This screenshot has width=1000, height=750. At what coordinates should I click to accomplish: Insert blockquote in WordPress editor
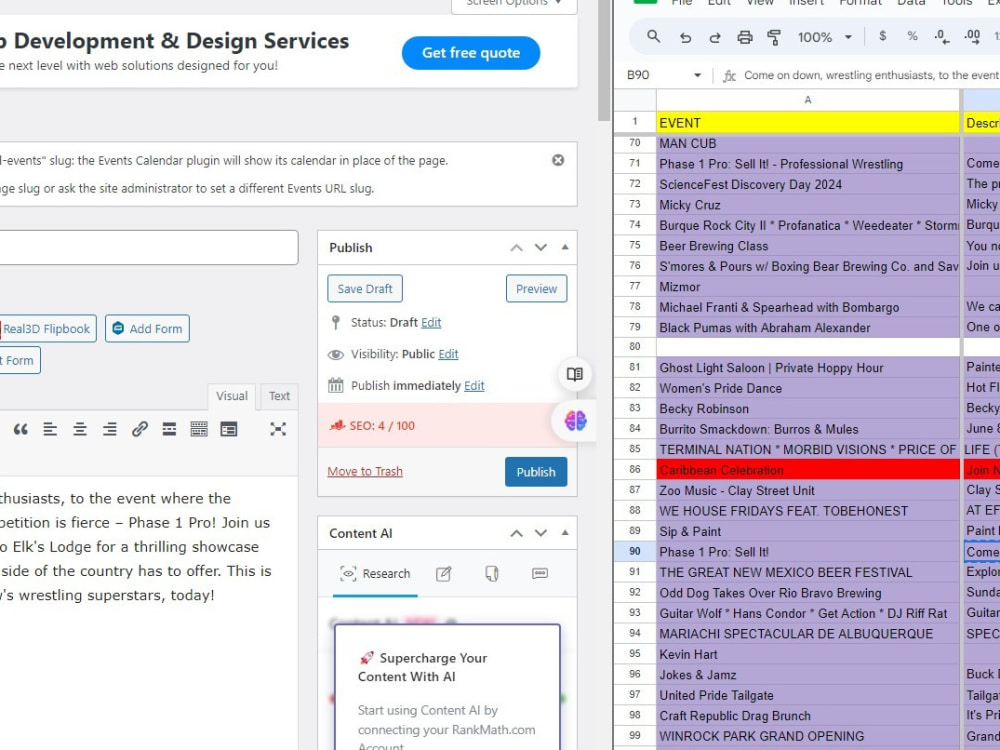click(20, 429)
